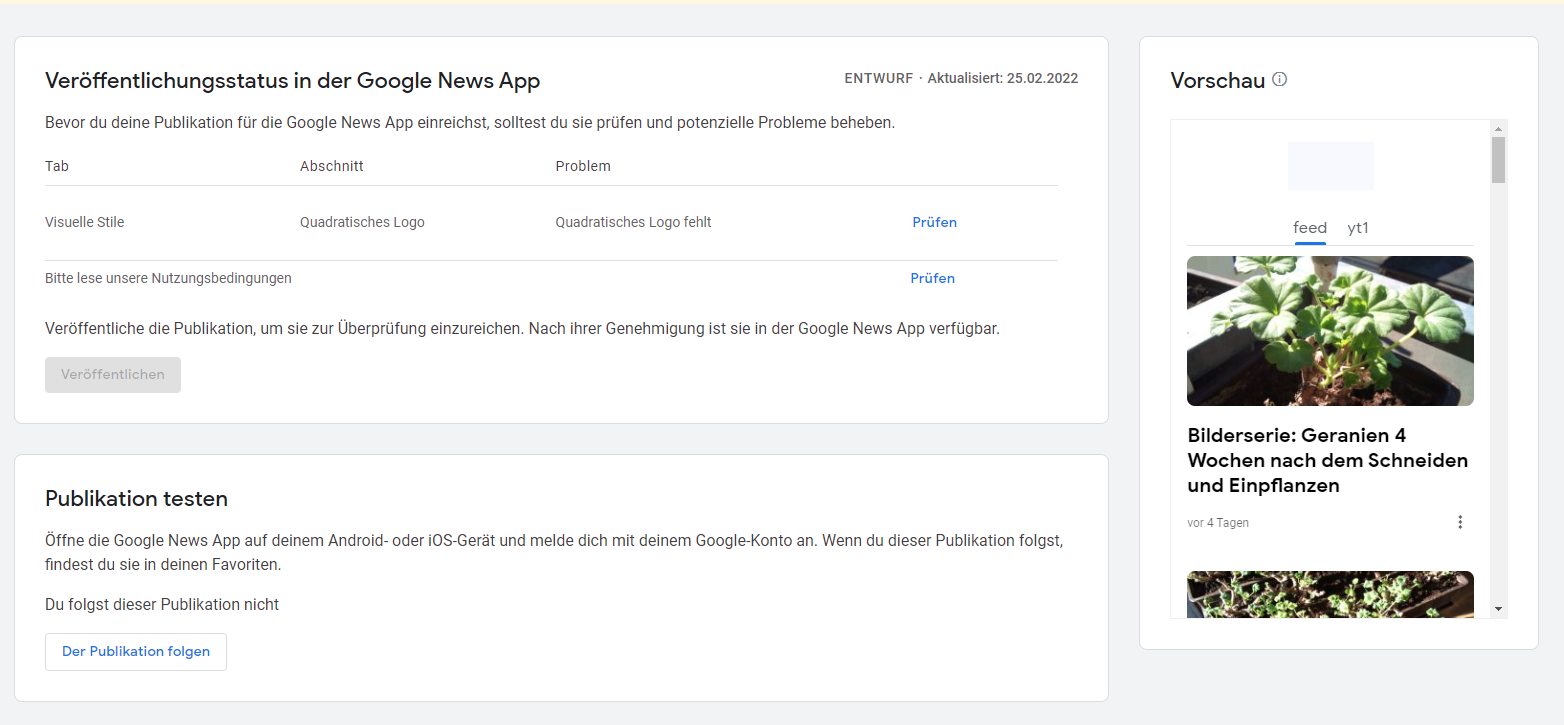
Task: Select 'Bitte lese unsere Nutzungsbedingungen' text
Action: [168, 279]
